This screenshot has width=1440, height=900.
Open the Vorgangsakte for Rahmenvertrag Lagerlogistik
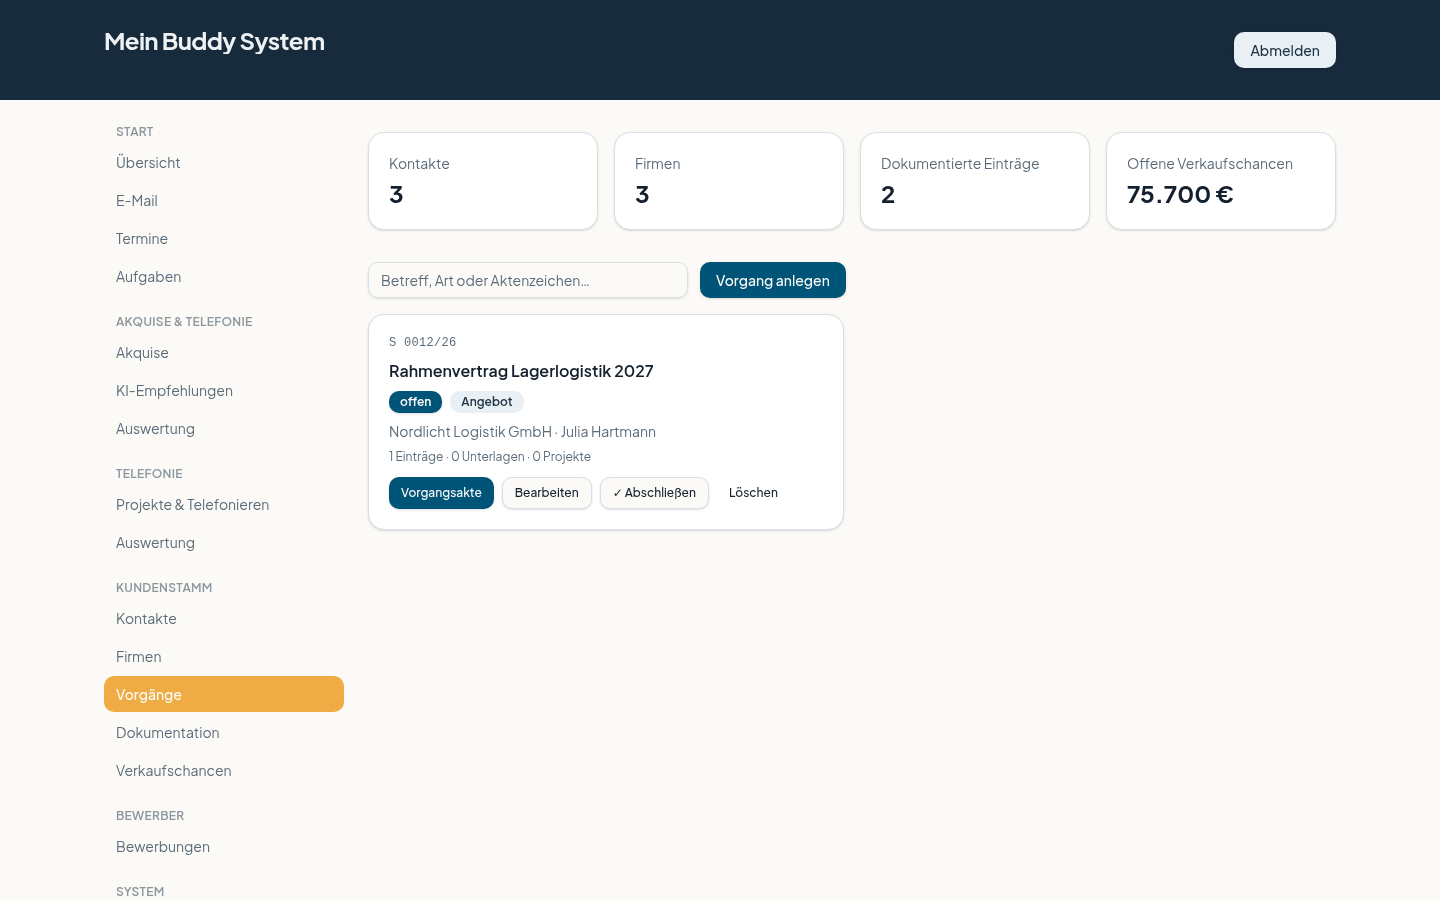click(441, 493)
